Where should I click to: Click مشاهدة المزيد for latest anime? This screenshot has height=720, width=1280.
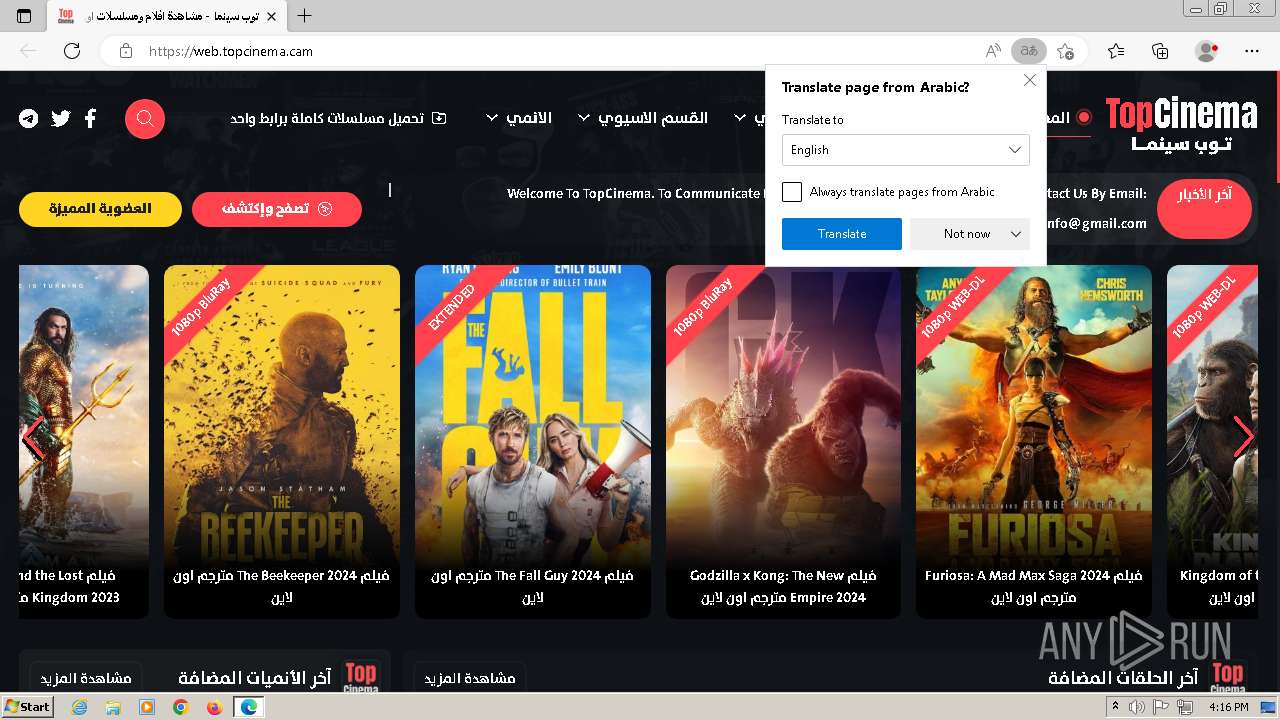pyautogui.click(x=86, y=678)
